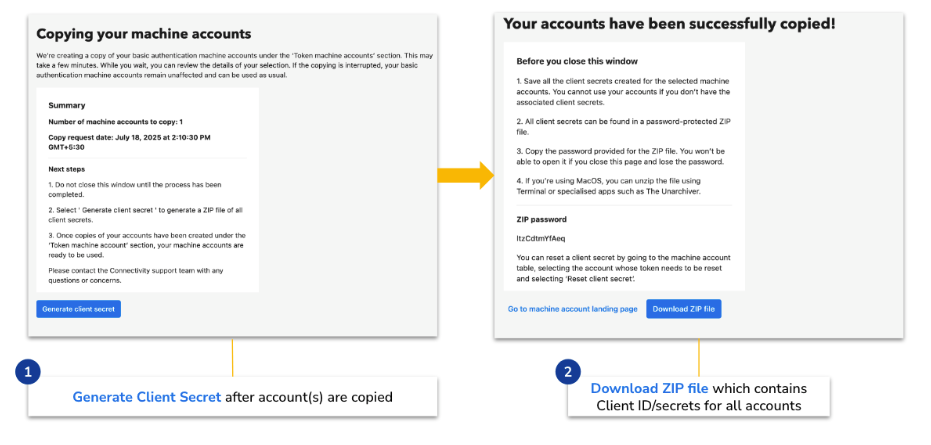
Task: Click the step 1 circle badge
Action: pos(28,372)
